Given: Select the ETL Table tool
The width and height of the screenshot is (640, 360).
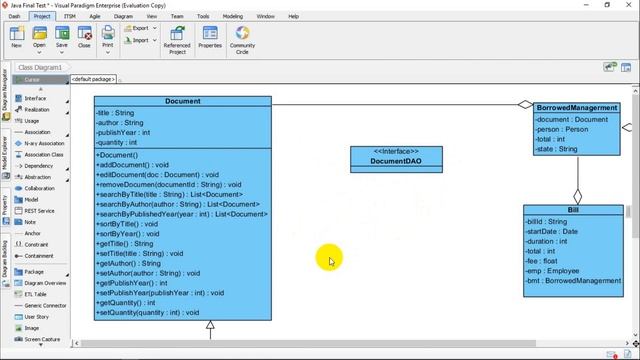Looking at the screenshot, I should (x=35, y=294).
